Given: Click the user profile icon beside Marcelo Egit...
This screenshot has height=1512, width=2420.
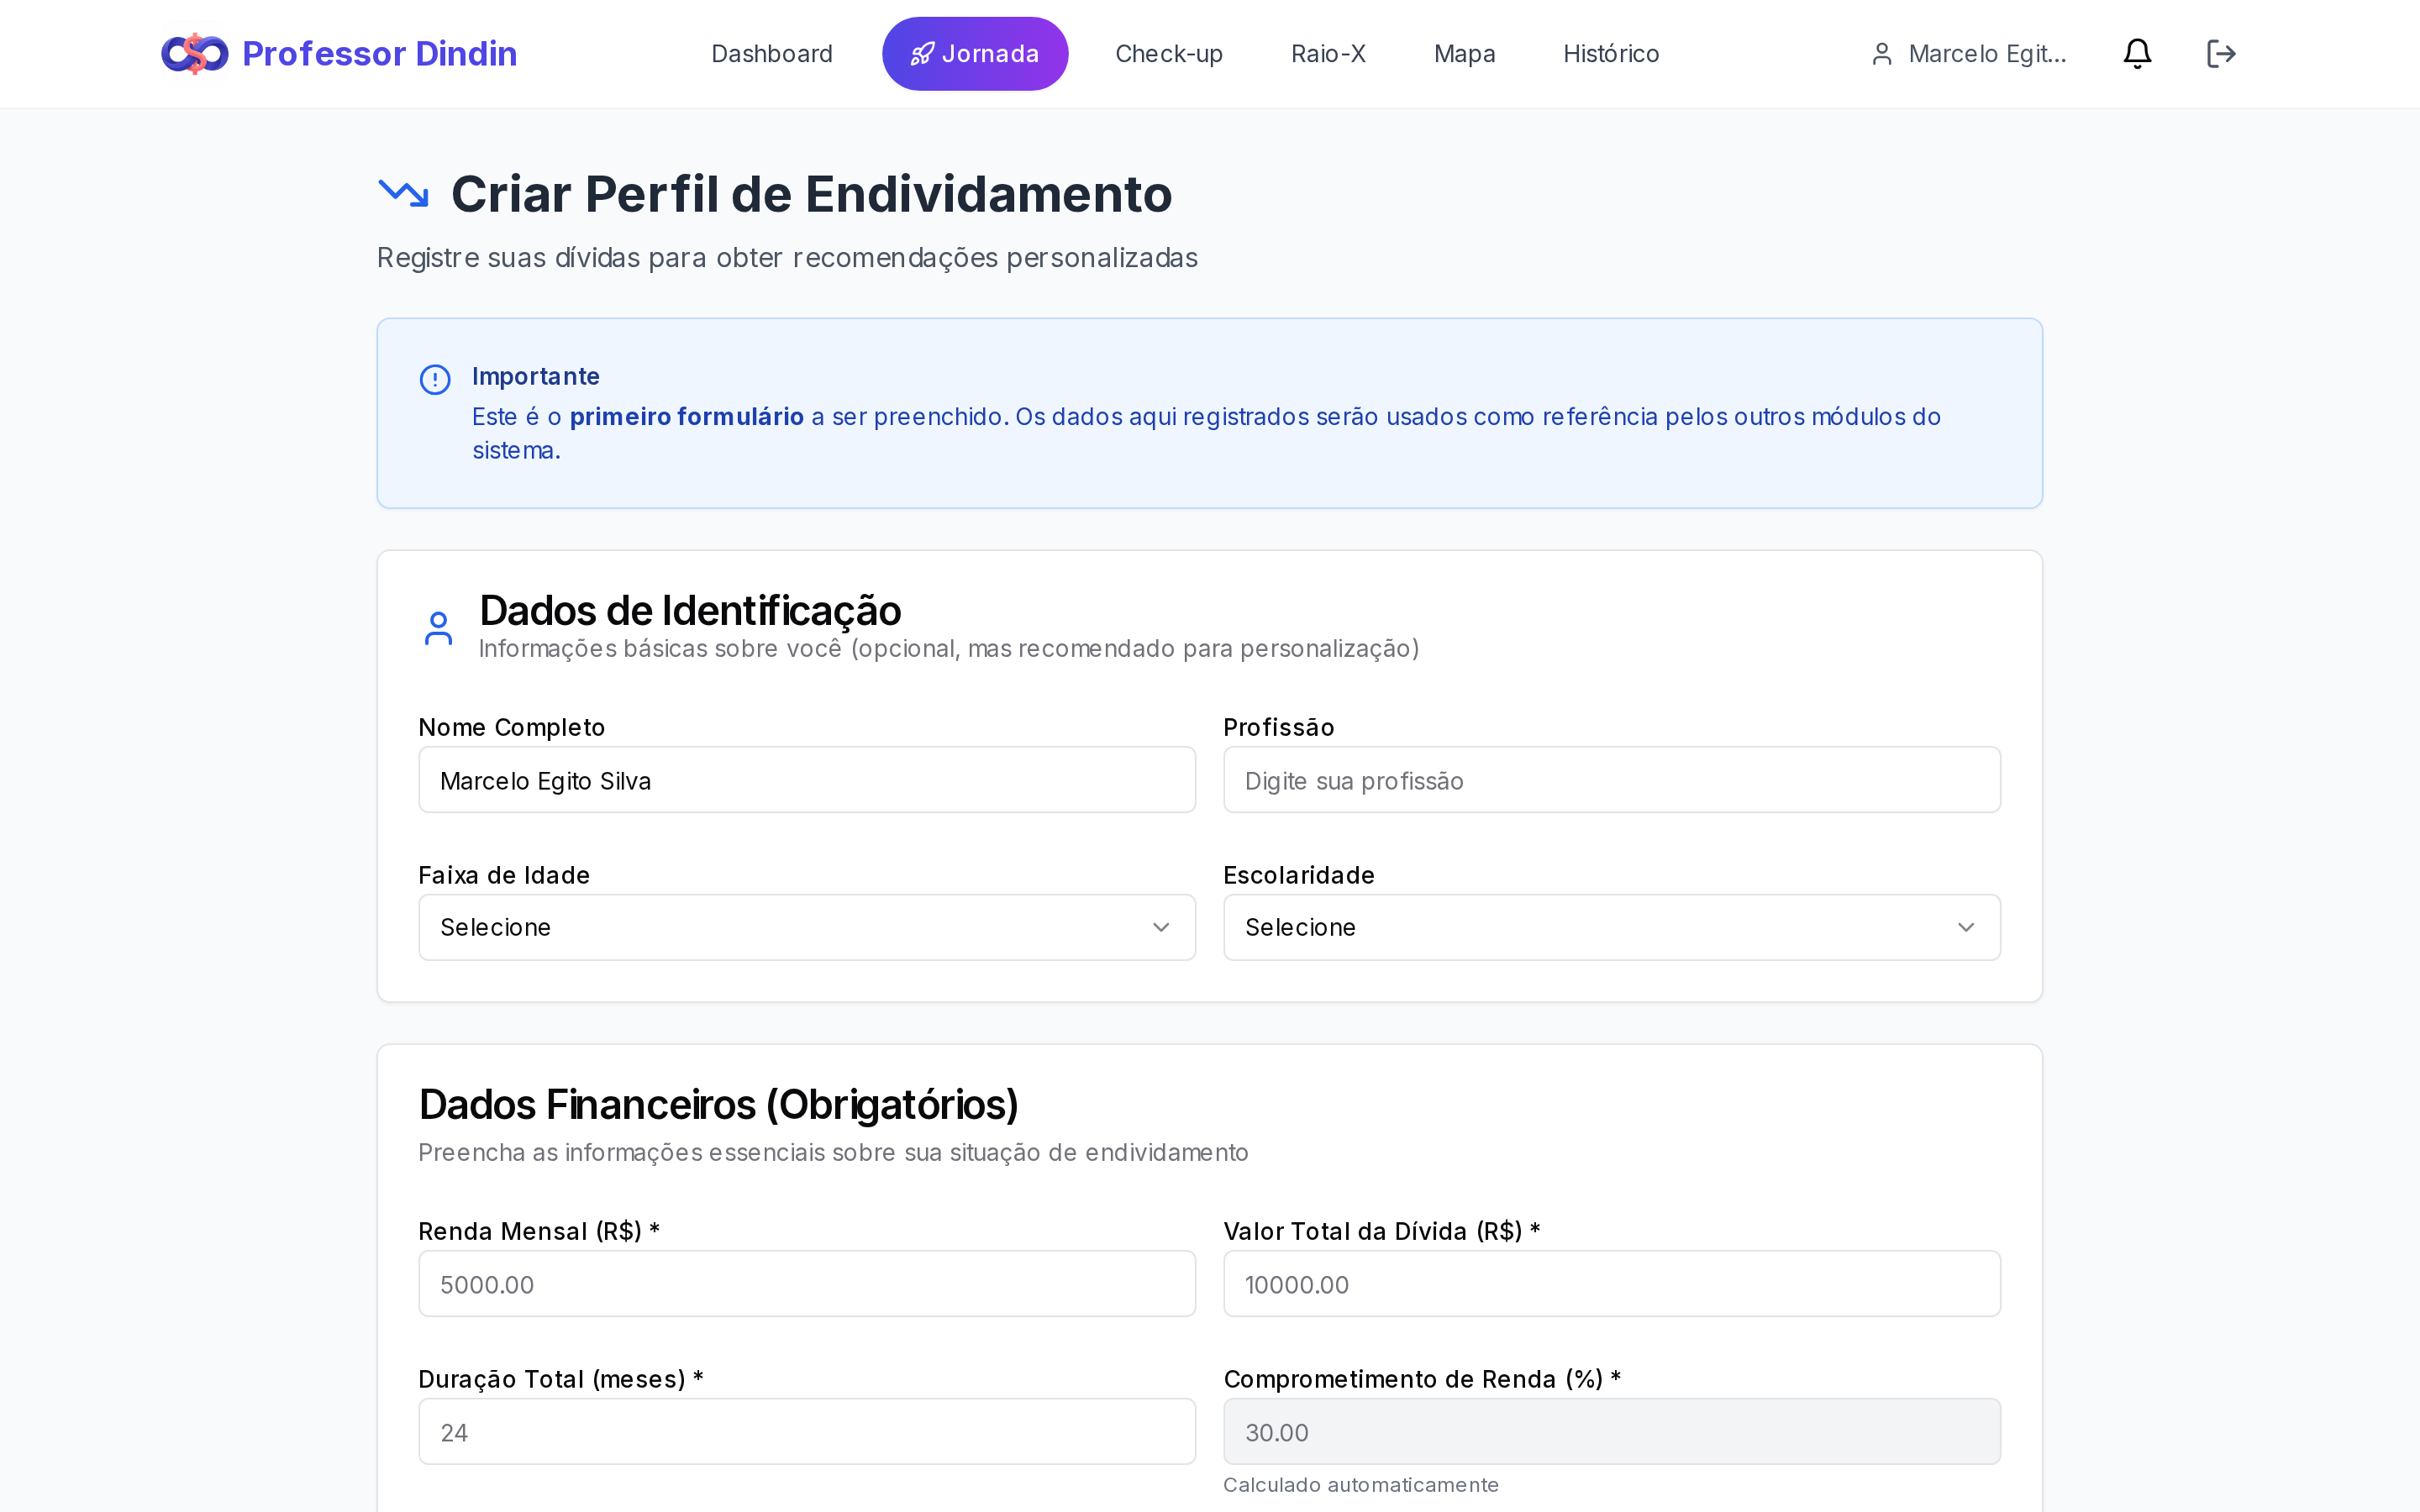Looking at the screenshot, I should [1882, 54].
